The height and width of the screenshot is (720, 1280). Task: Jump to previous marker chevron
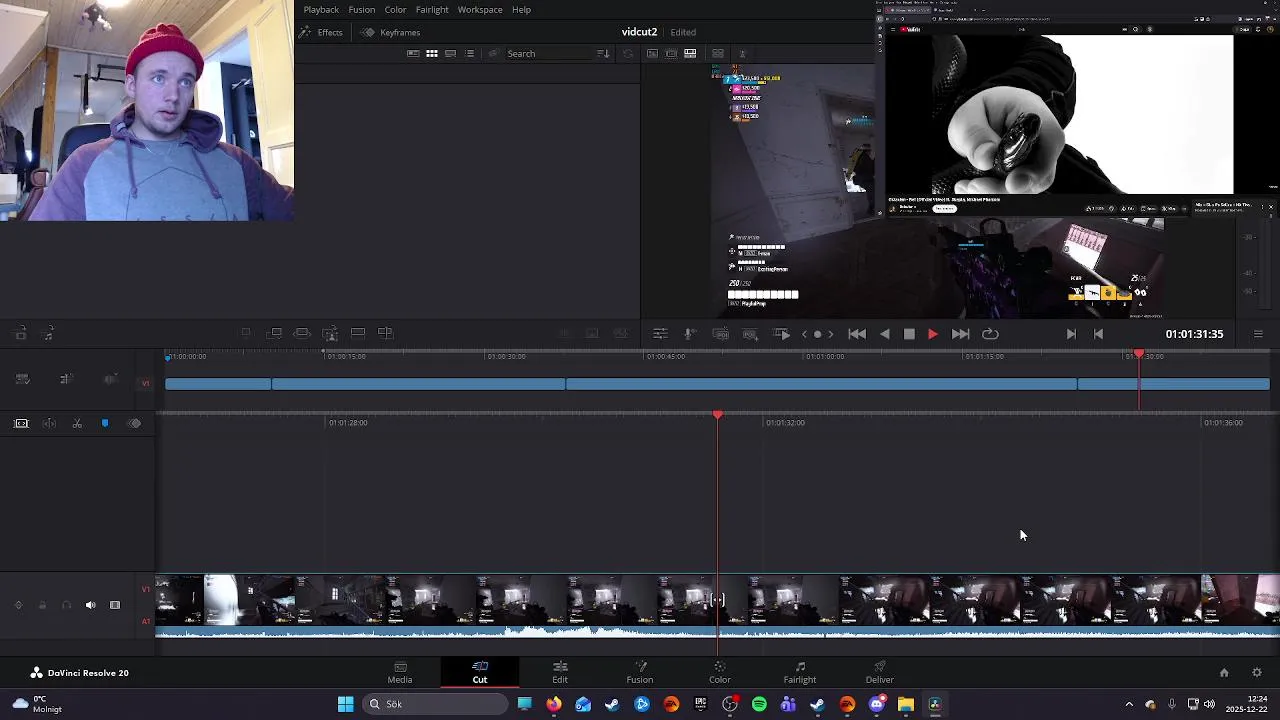click(x=804, y=334)
